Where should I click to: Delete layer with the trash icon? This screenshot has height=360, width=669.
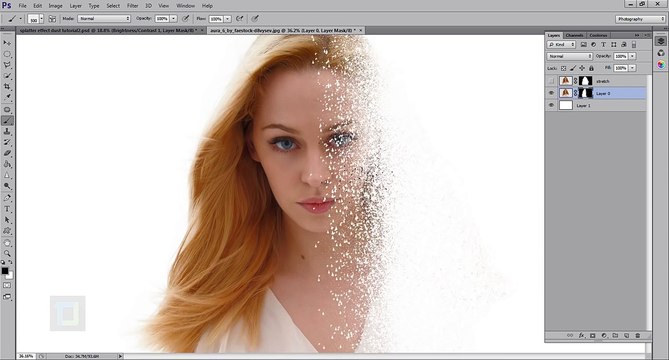(637, 336)
